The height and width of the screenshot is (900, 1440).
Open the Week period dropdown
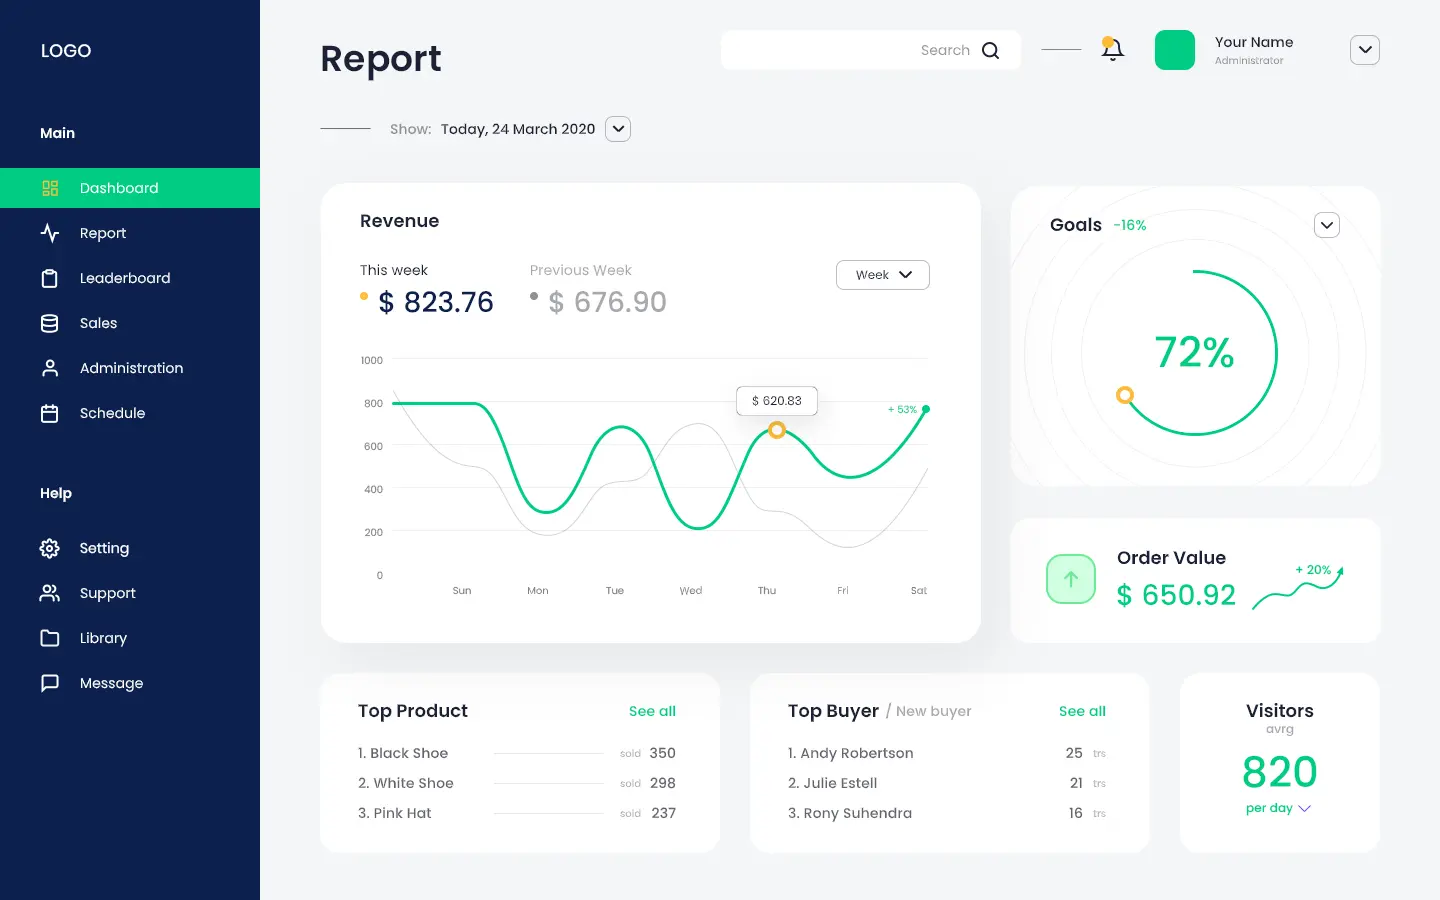pos(883,275)
